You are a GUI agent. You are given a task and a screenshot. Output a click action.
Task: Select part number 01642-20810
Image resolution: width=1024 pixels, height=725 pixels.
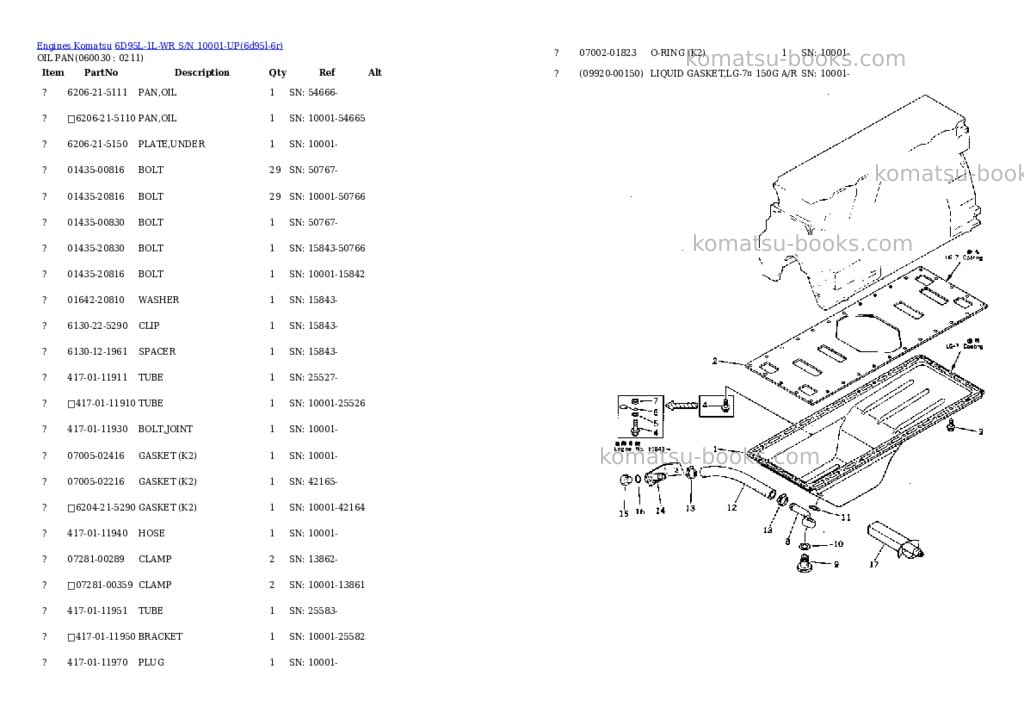95,300
